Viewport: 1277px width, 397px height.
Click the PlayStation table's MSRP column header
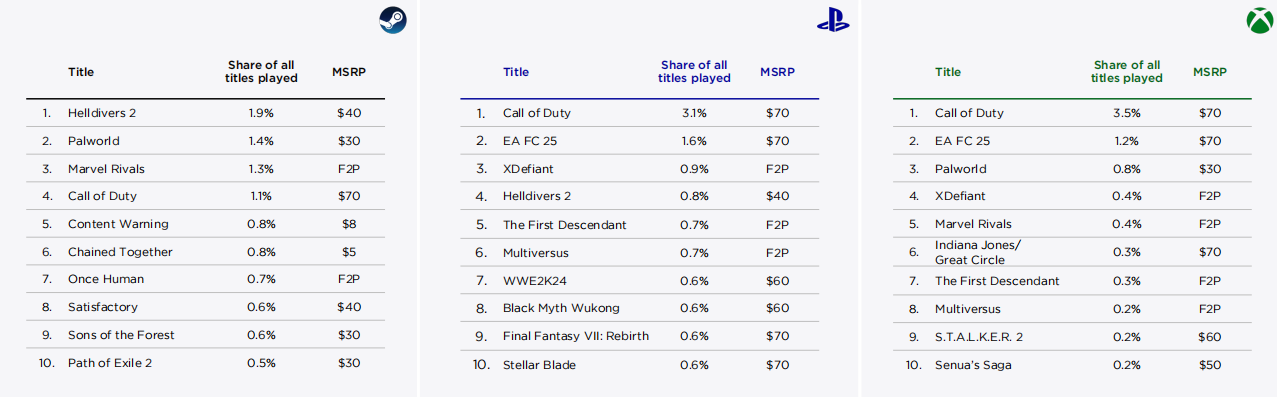tap(777, 72)
